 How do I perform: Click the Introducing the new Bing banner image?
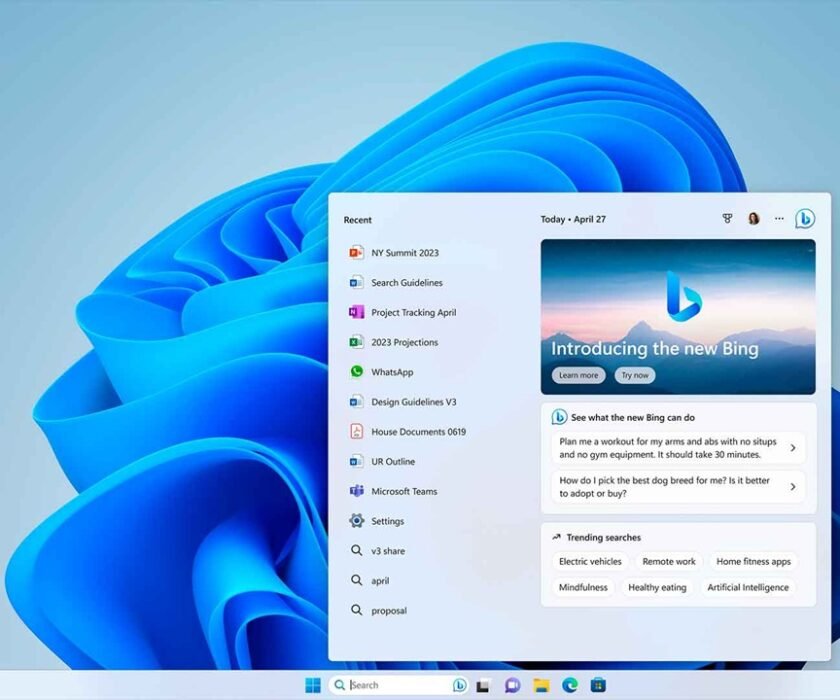[x=678, y=317]
